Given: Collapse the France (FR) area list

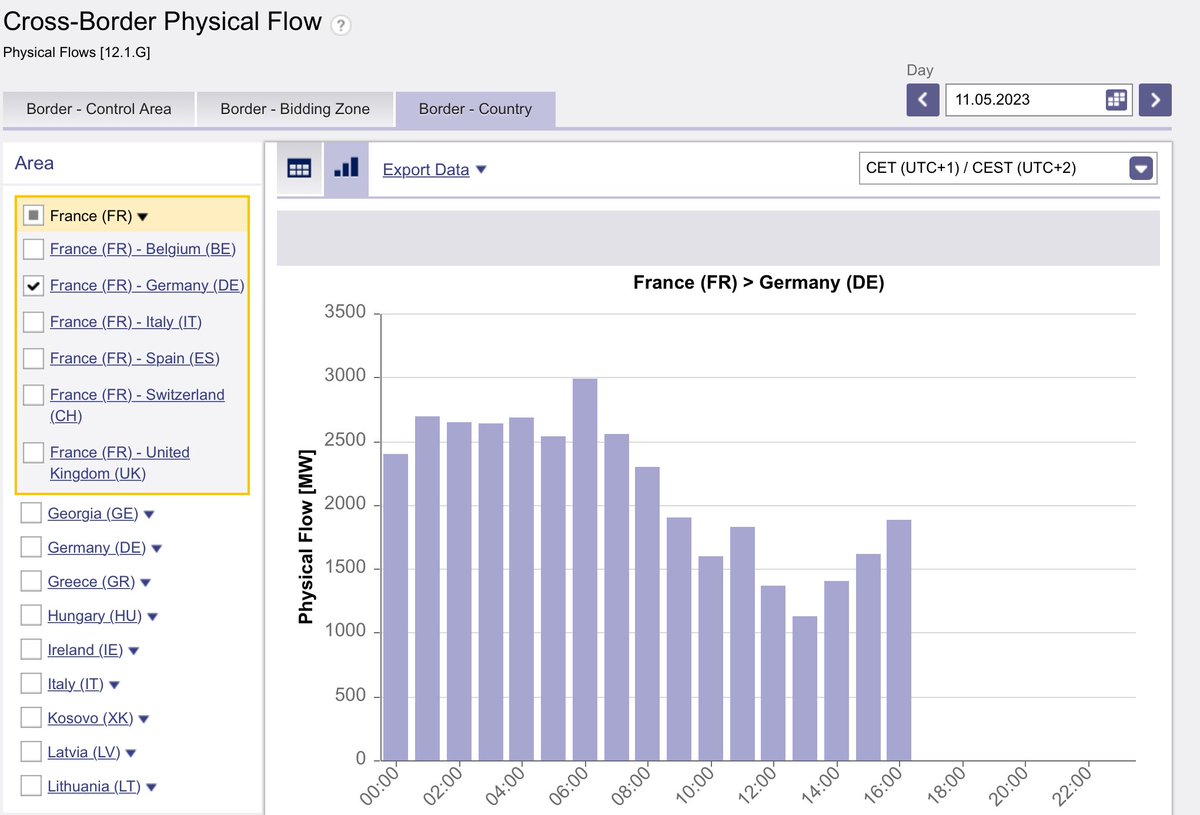Looking at the screenshot, I should pos(143,216).
